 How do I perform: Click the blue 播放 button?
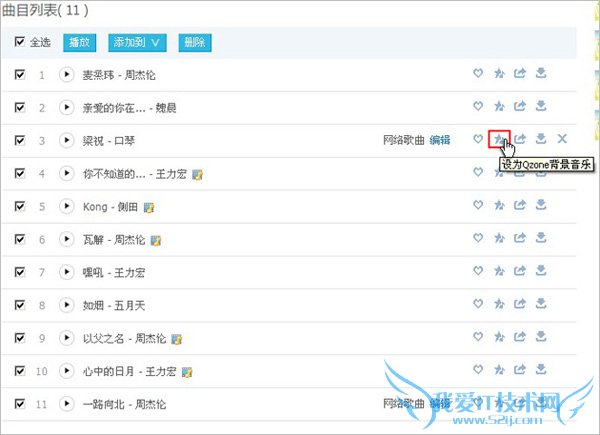80,42
